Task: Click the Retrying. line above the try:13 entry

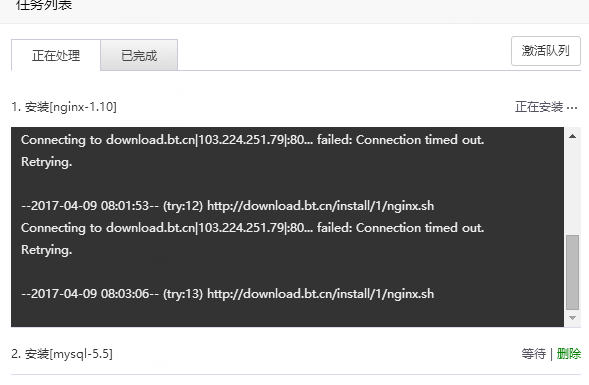Action: pos(47,250)
